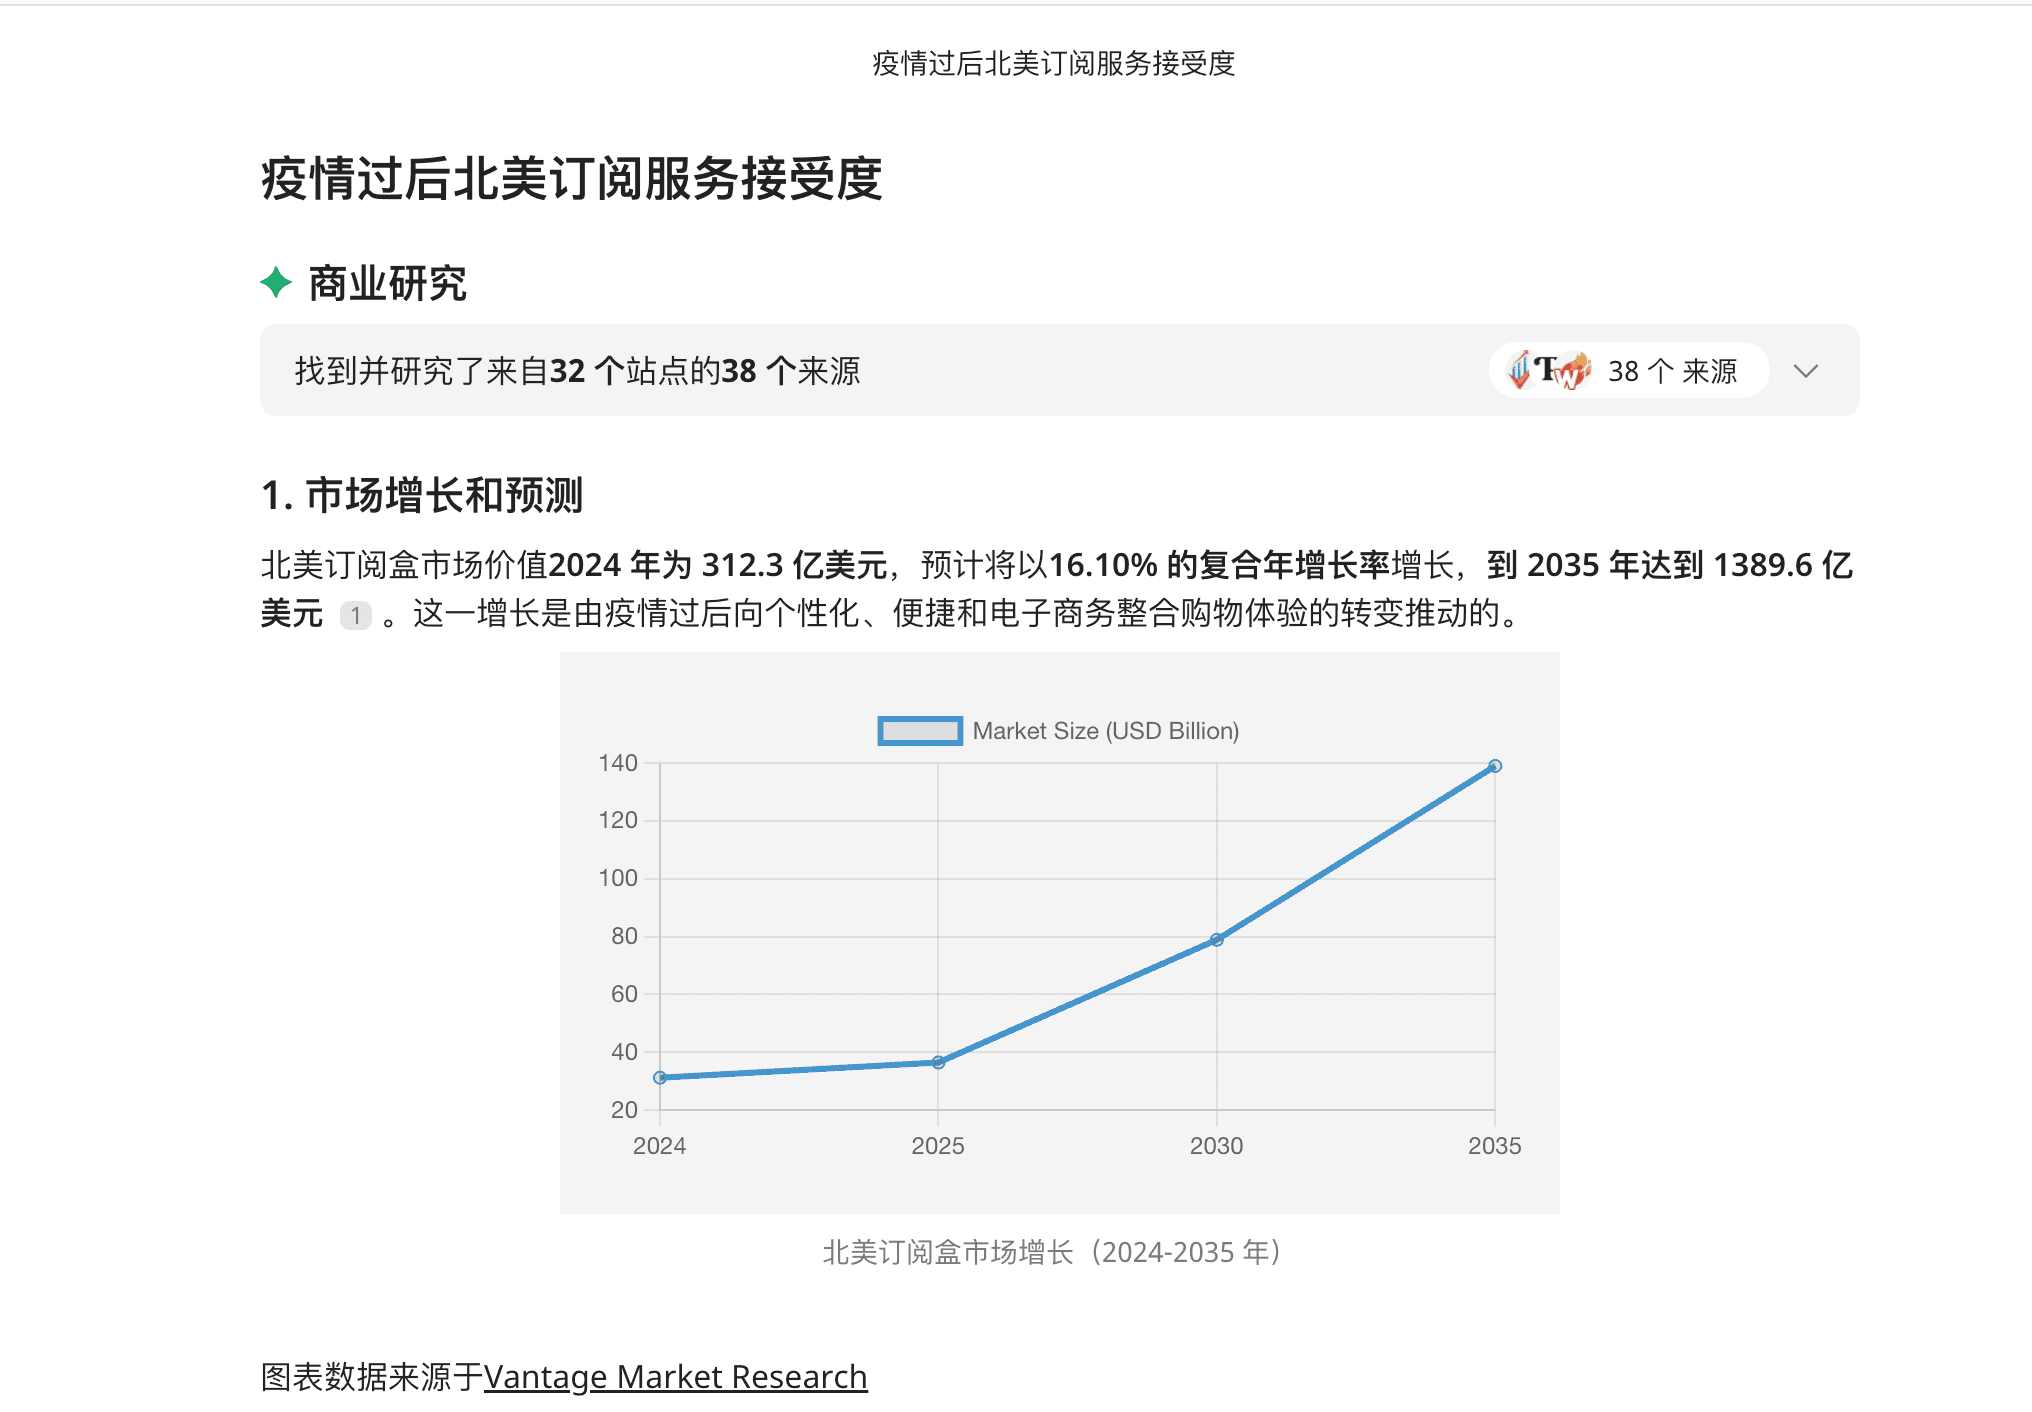2032x1412 pixels.
Task: Click the 2024 data point on chart
Action: 660,1078
